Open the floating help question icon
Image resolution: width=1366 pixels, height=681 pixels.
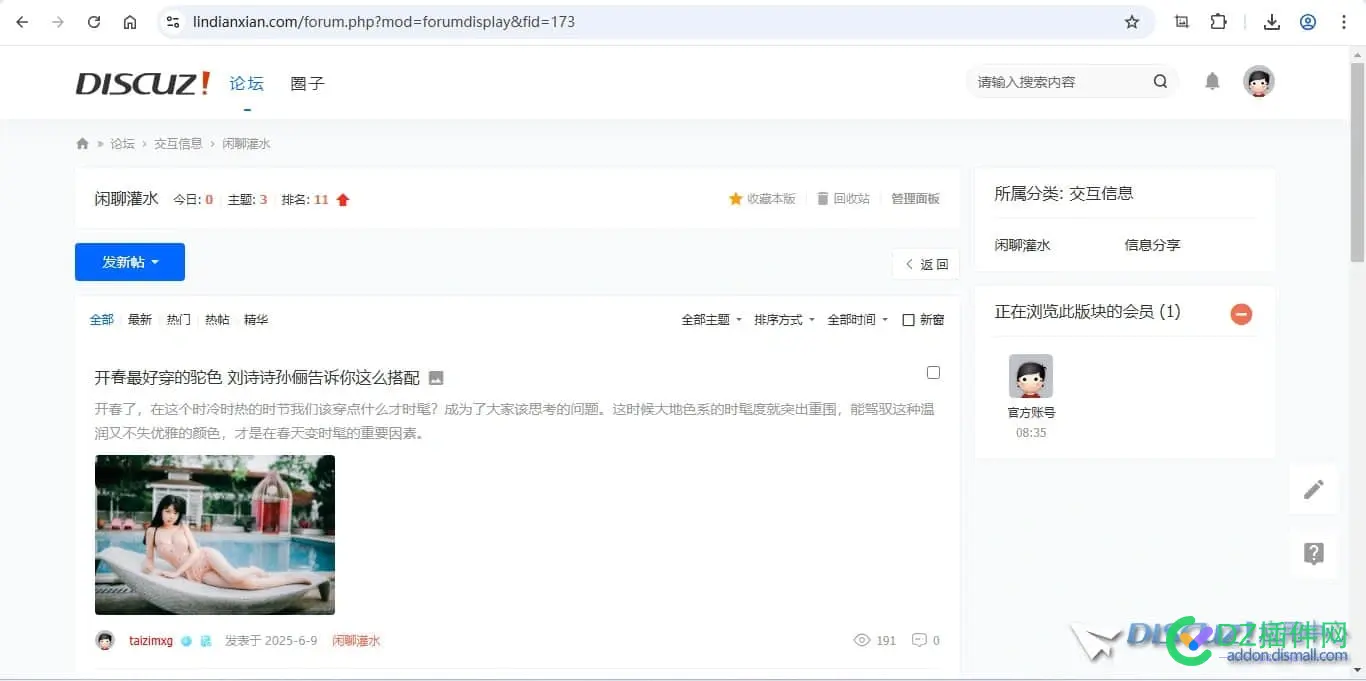click(1314, 553)
